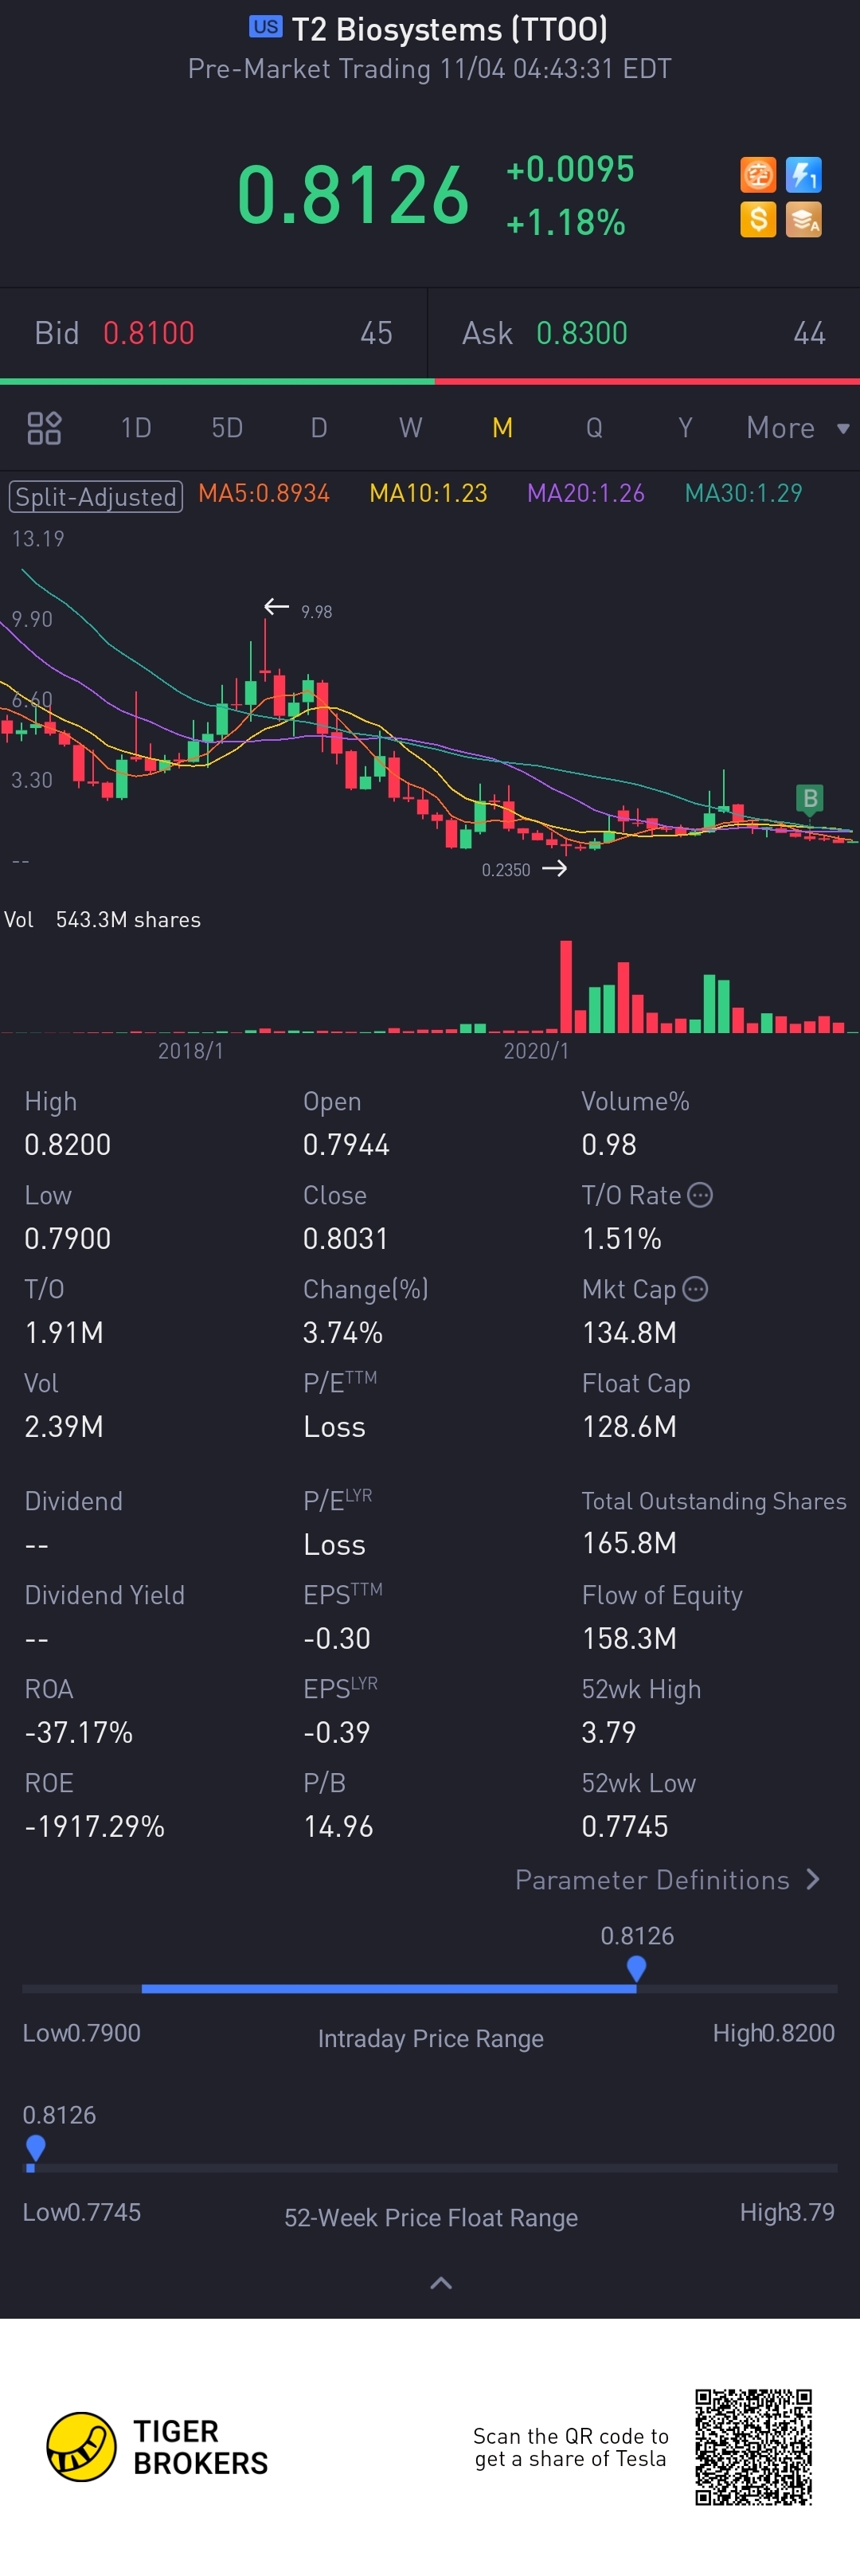Viewport: 860px width, 2576px height.
Task: Open T/O Rate info bubble icon
Action: (701, 1195)
